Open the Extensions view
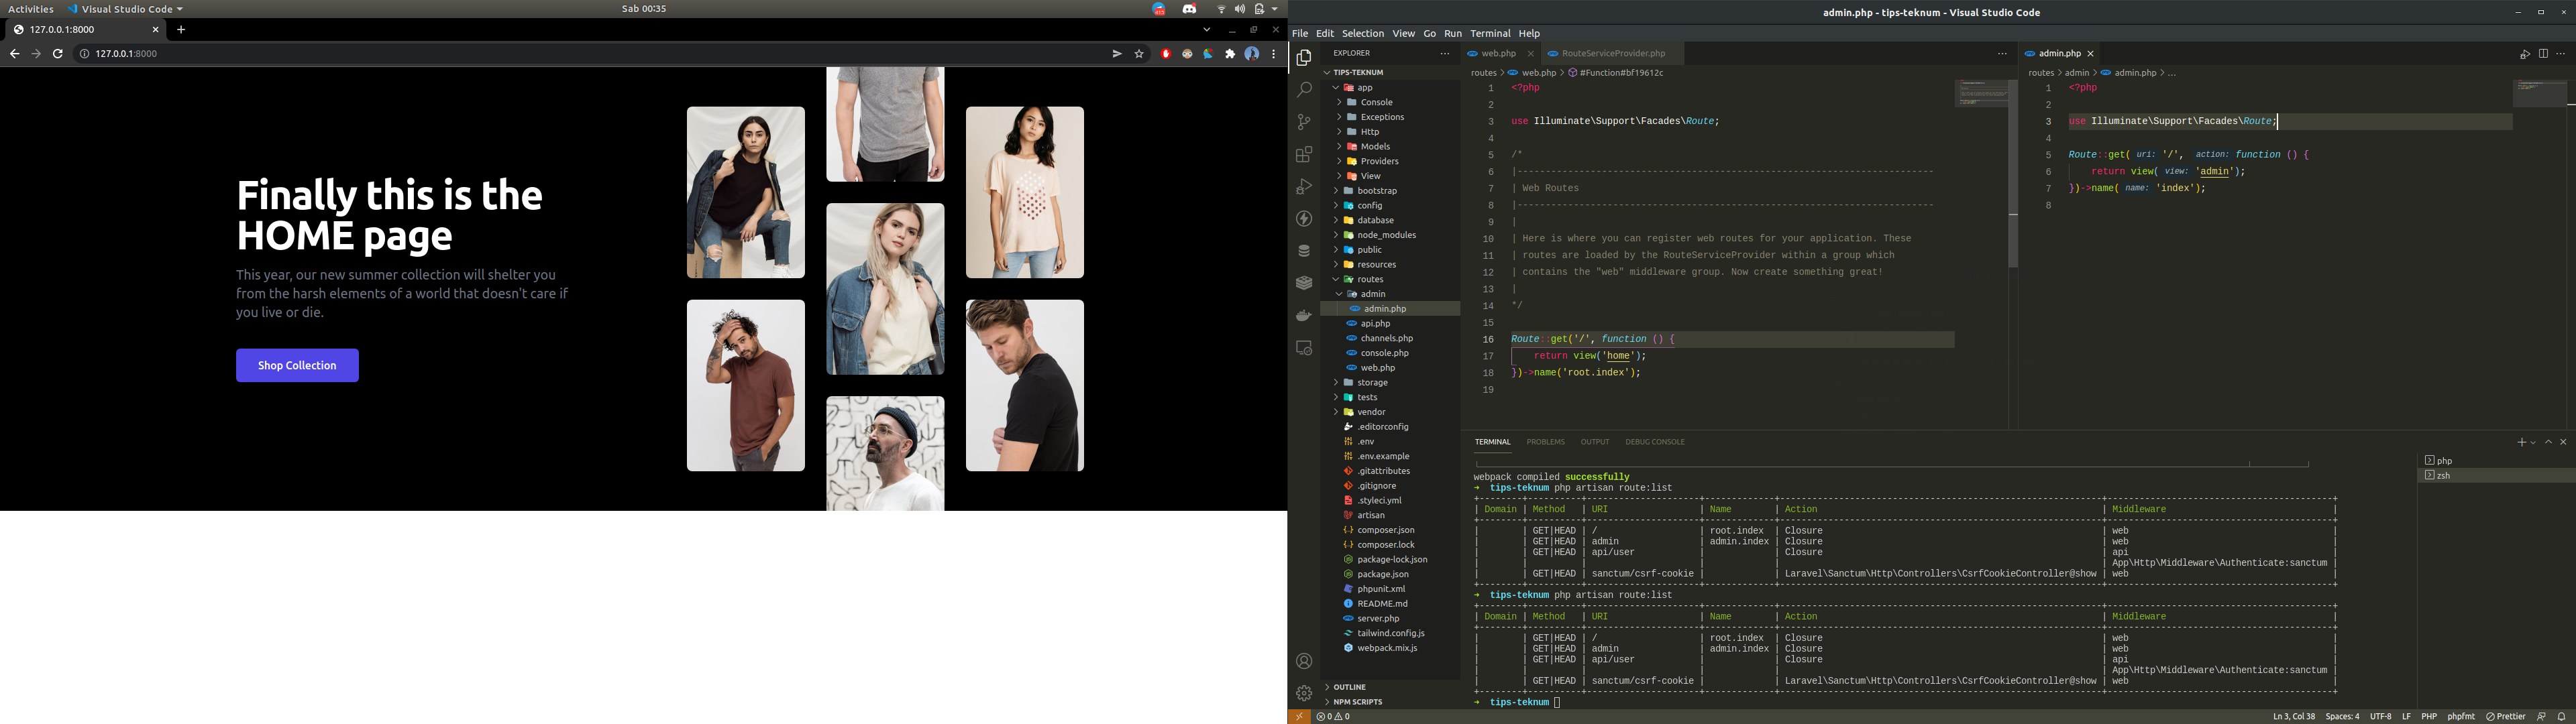Image resolution: width=2576 pixels, height=724 pixels. point(1304,155)
